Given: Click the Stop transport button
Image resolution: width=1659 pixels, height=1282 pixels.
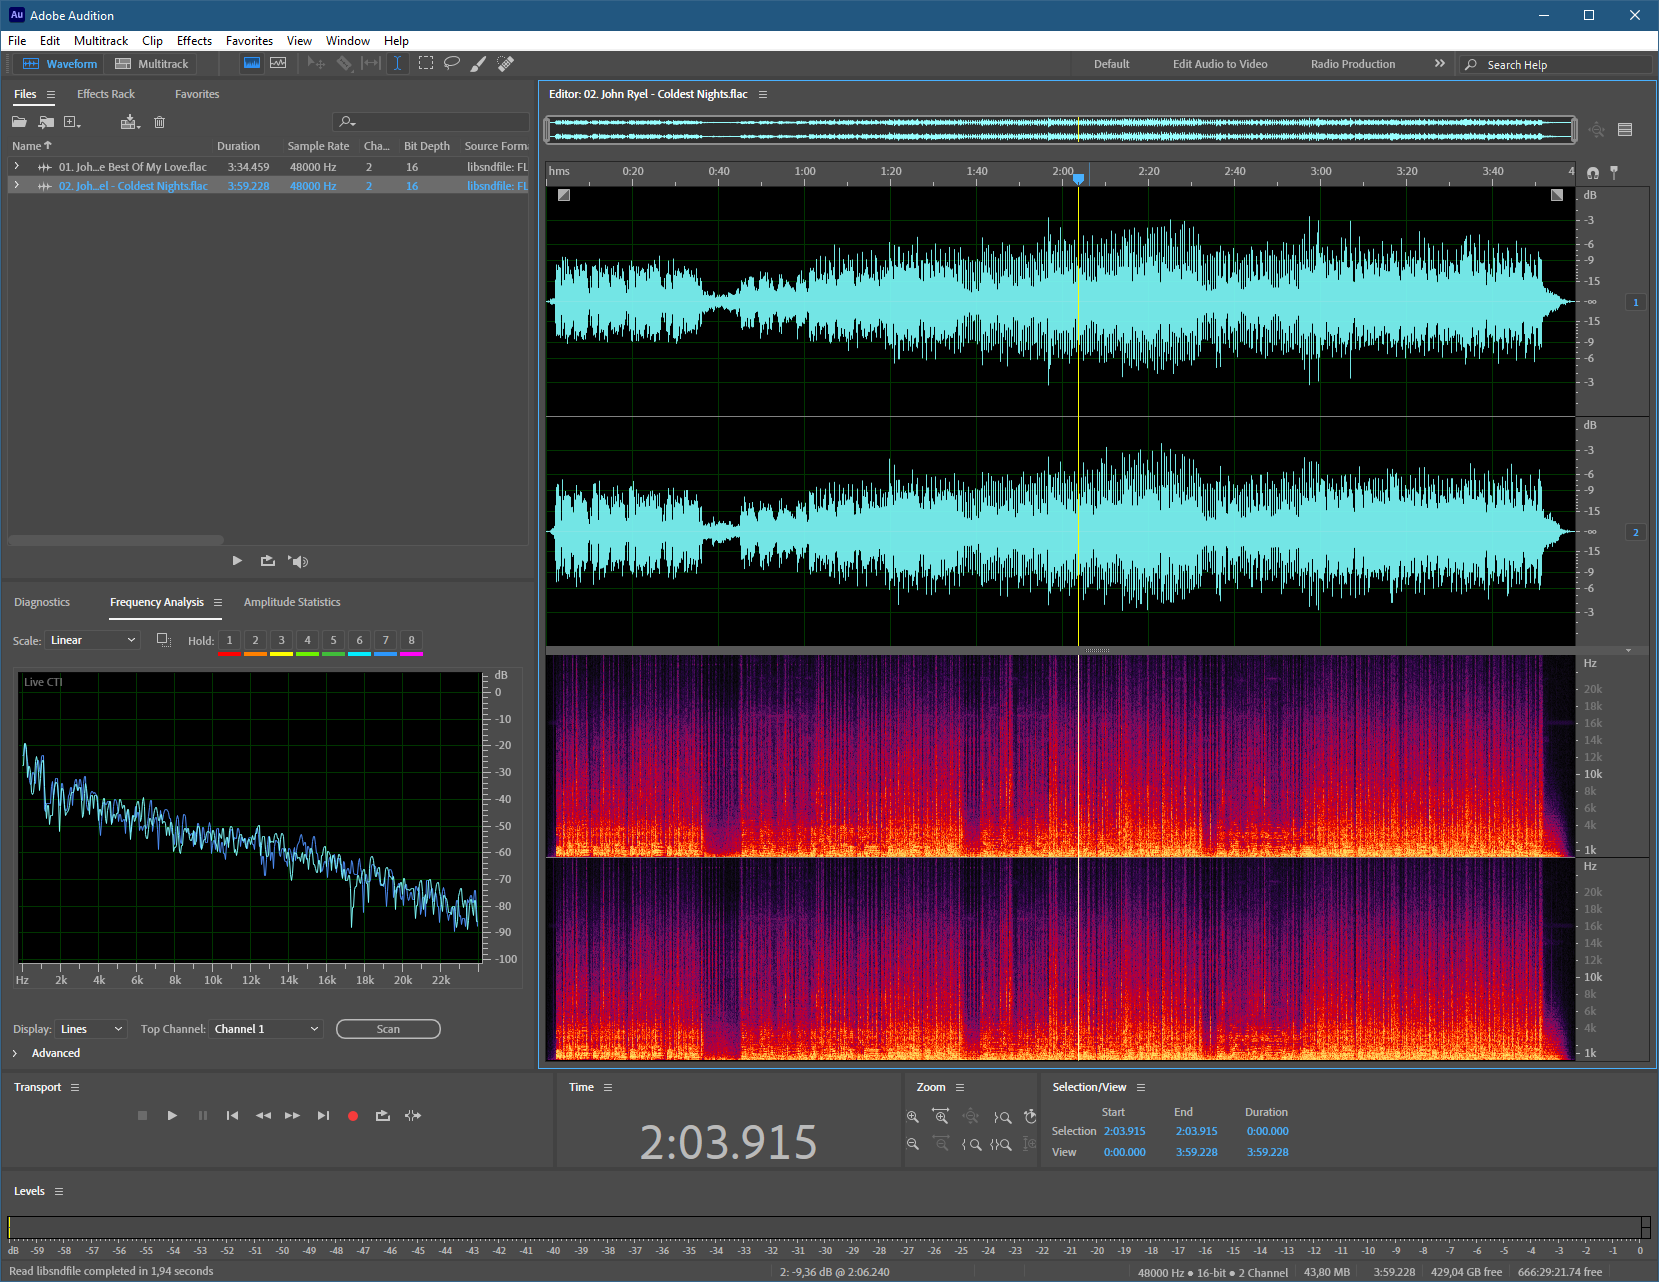Looking at the screenshot, I should [x=142, y=1115].
